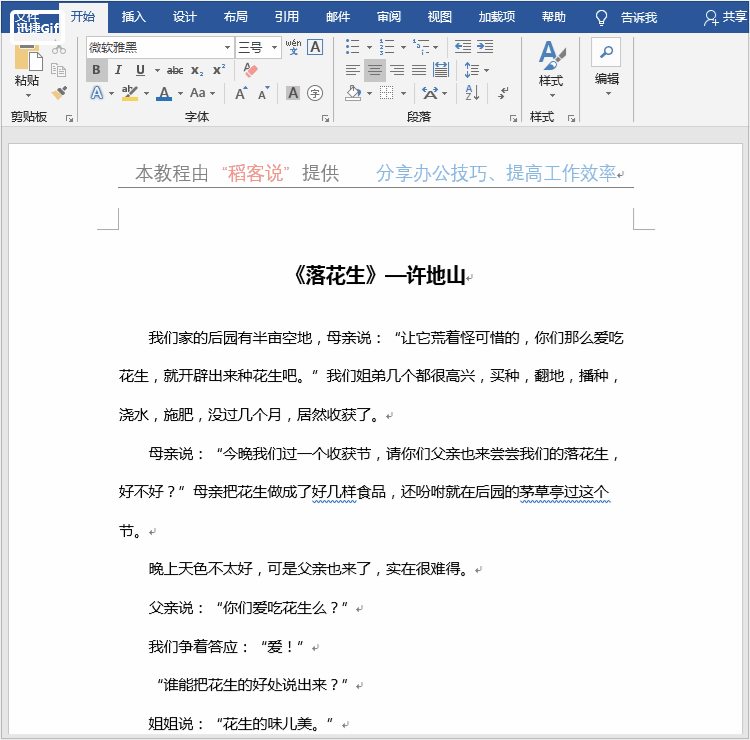This screenshot has width=750, height=740.
Task: Select the Format Painter brush
Action: 59,92
